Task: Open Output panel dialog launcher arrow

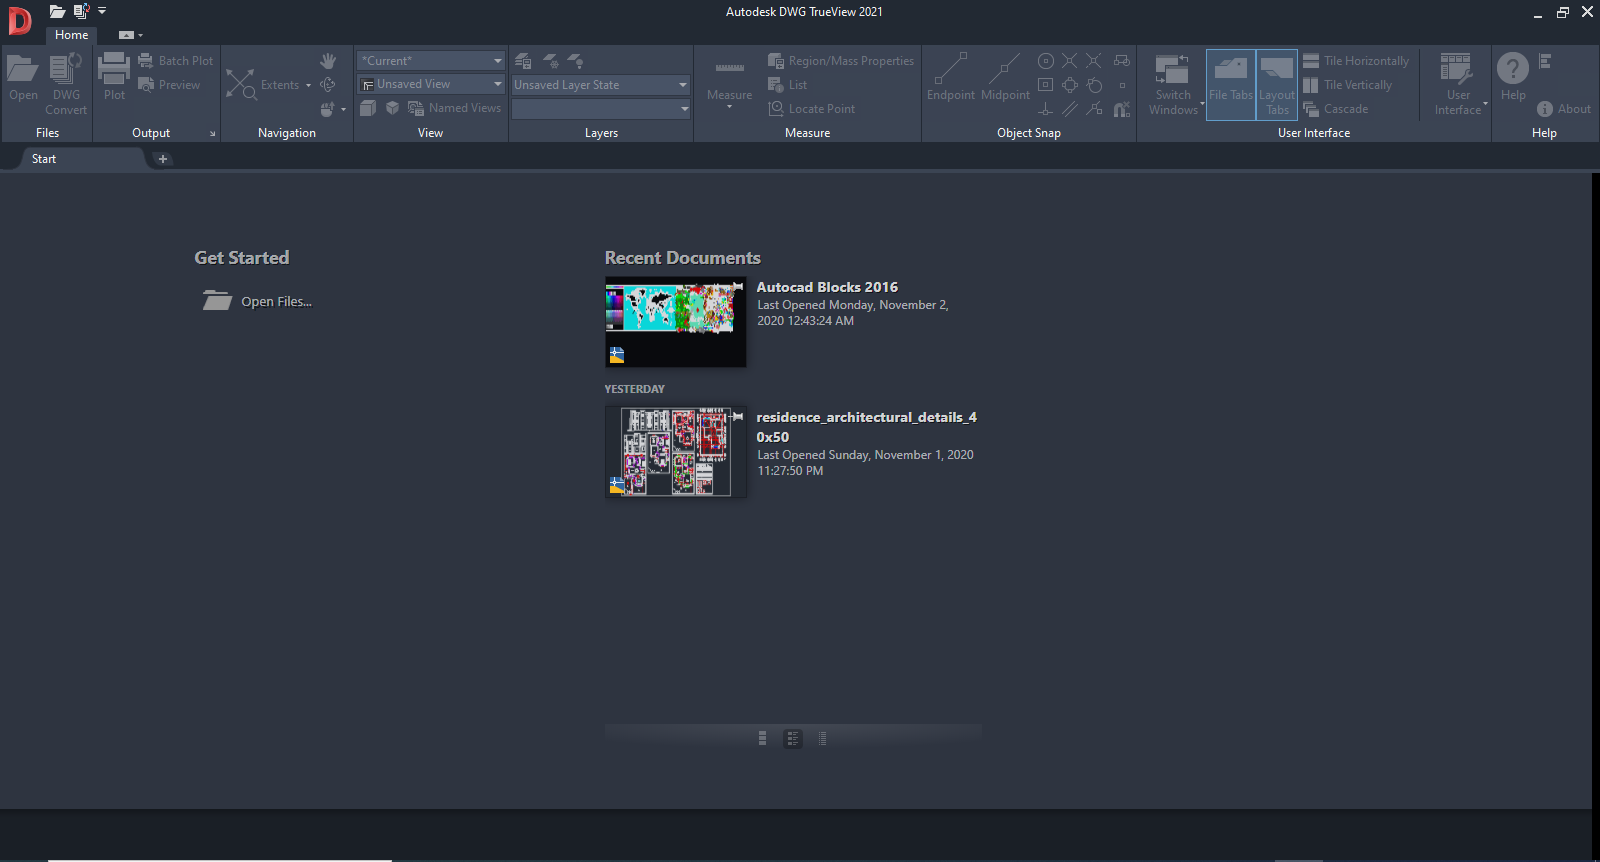Action: (212, 133)
